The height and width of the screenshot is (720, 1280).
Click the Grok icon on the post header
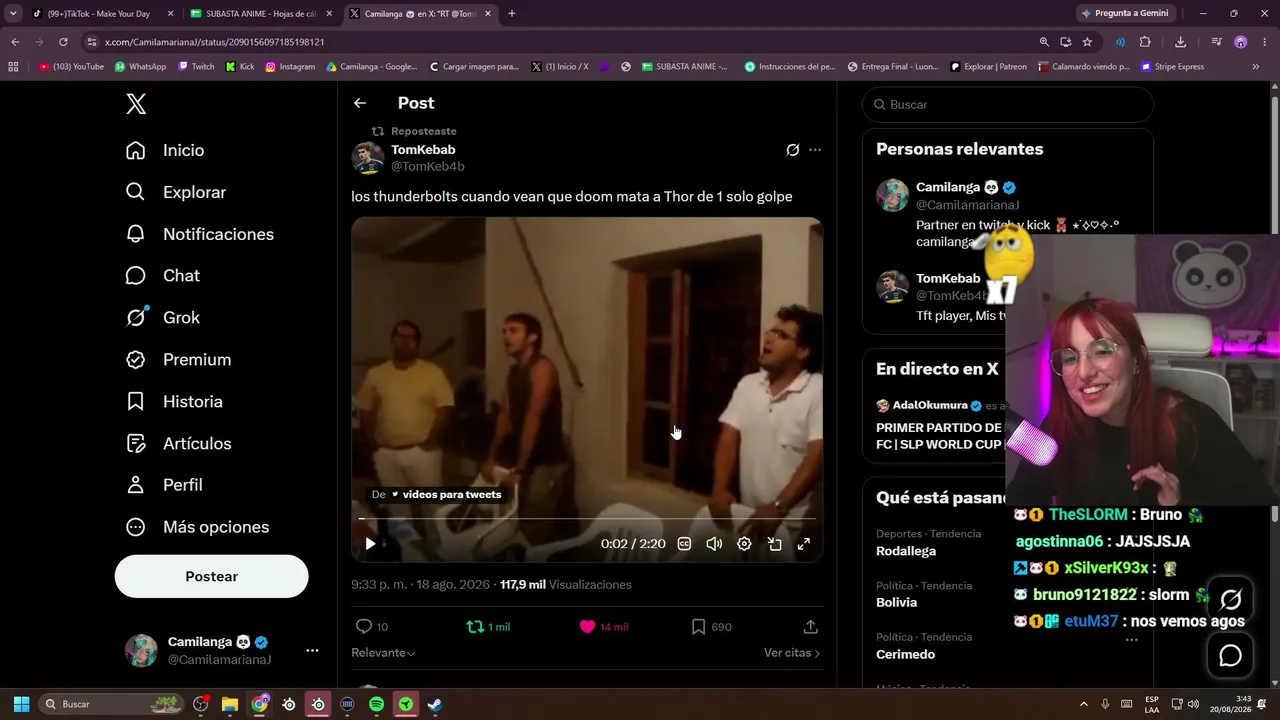(793, 150)
